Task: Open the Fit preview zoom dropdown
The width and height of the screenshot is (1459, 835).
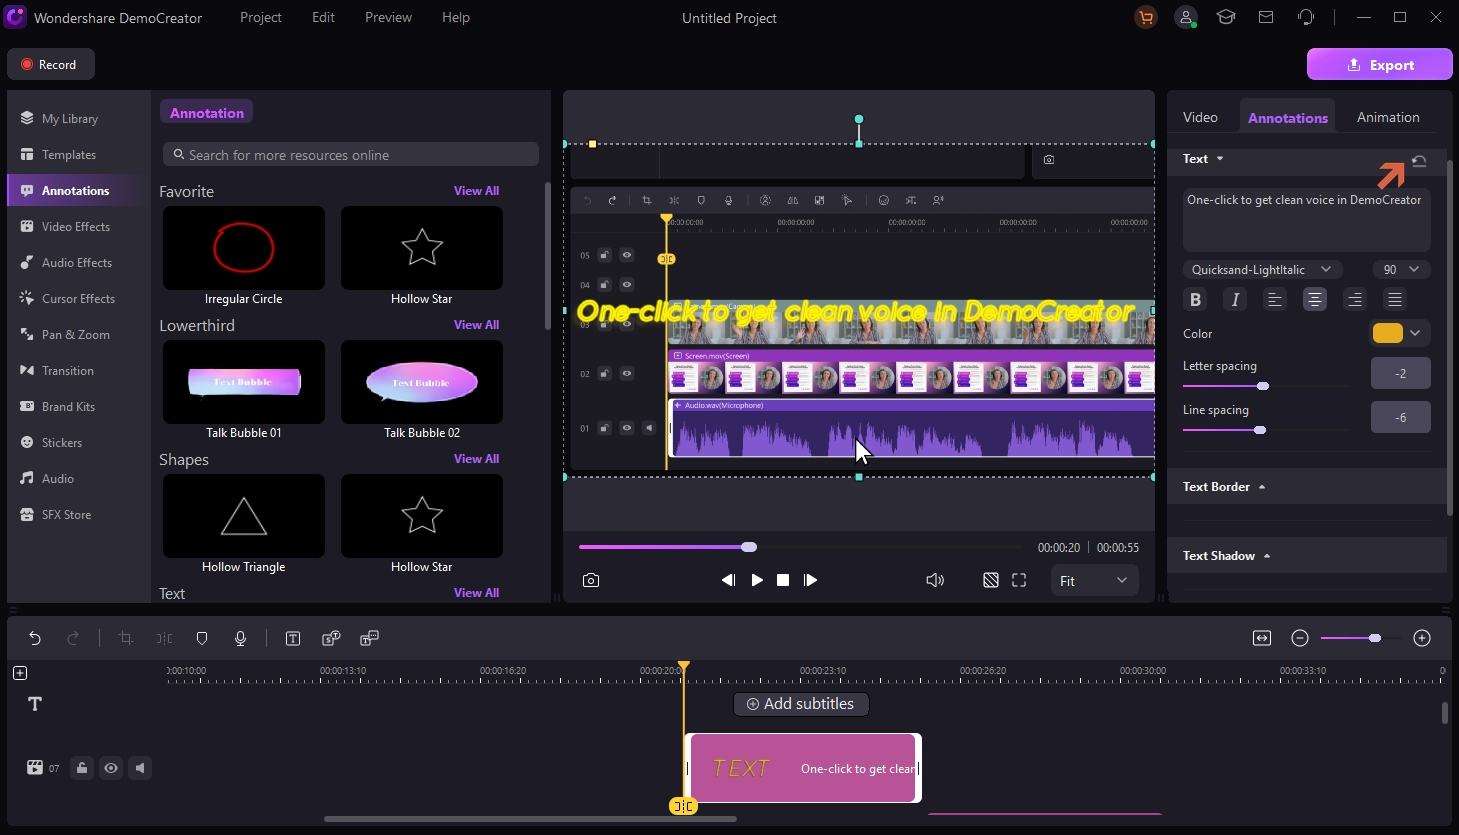Action: click(x=1094, y=580)
